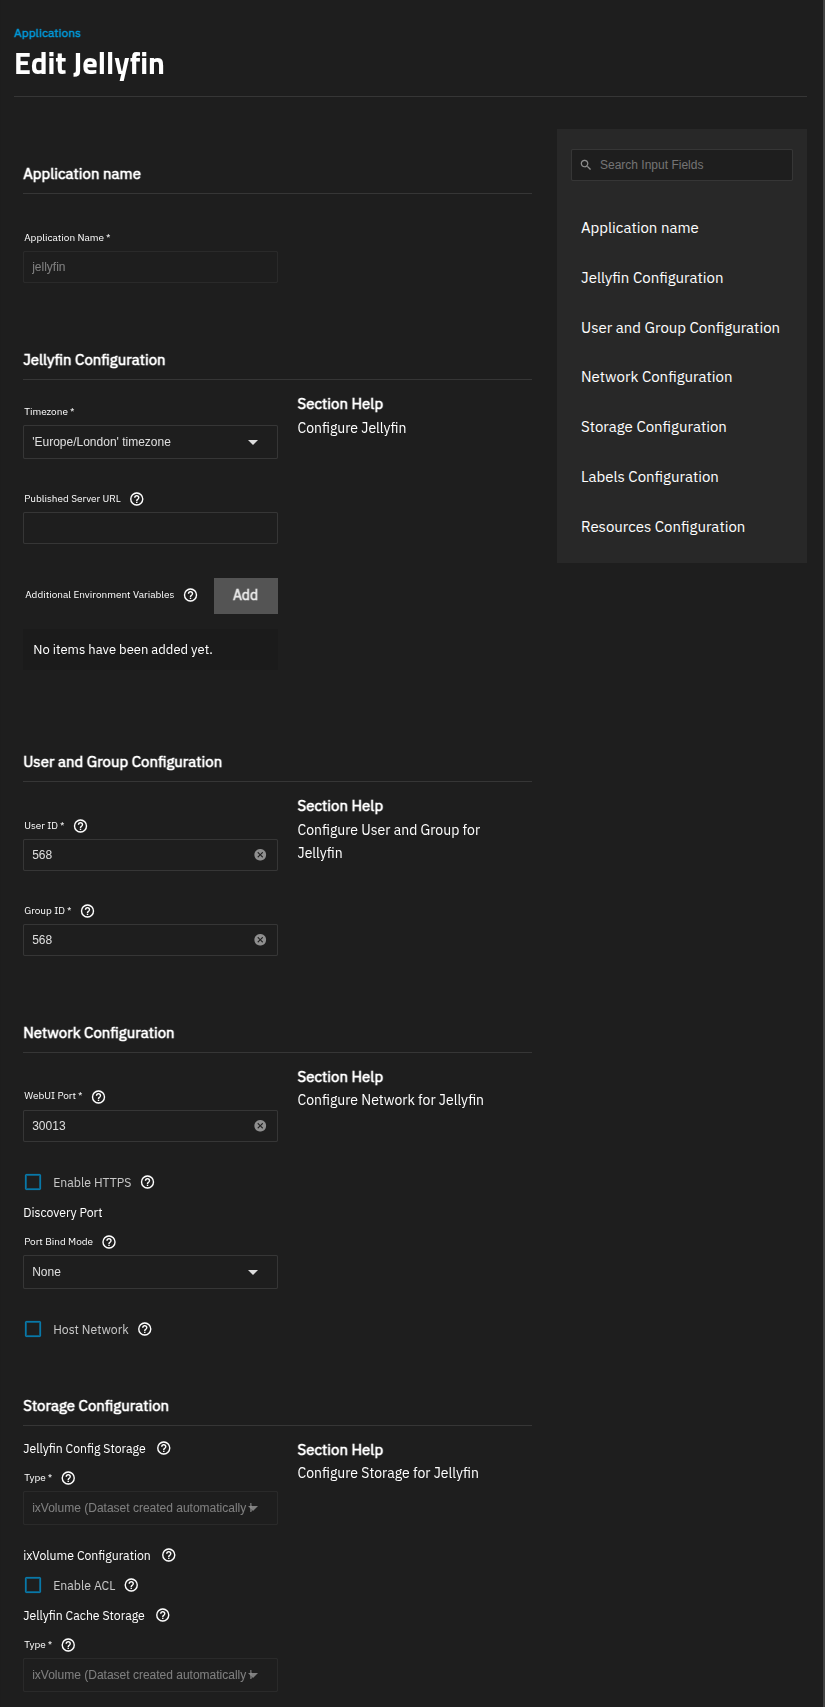Show ixVolume Configuration help tooltip
Viewport: 825px width, 1707px height.
169,1555
